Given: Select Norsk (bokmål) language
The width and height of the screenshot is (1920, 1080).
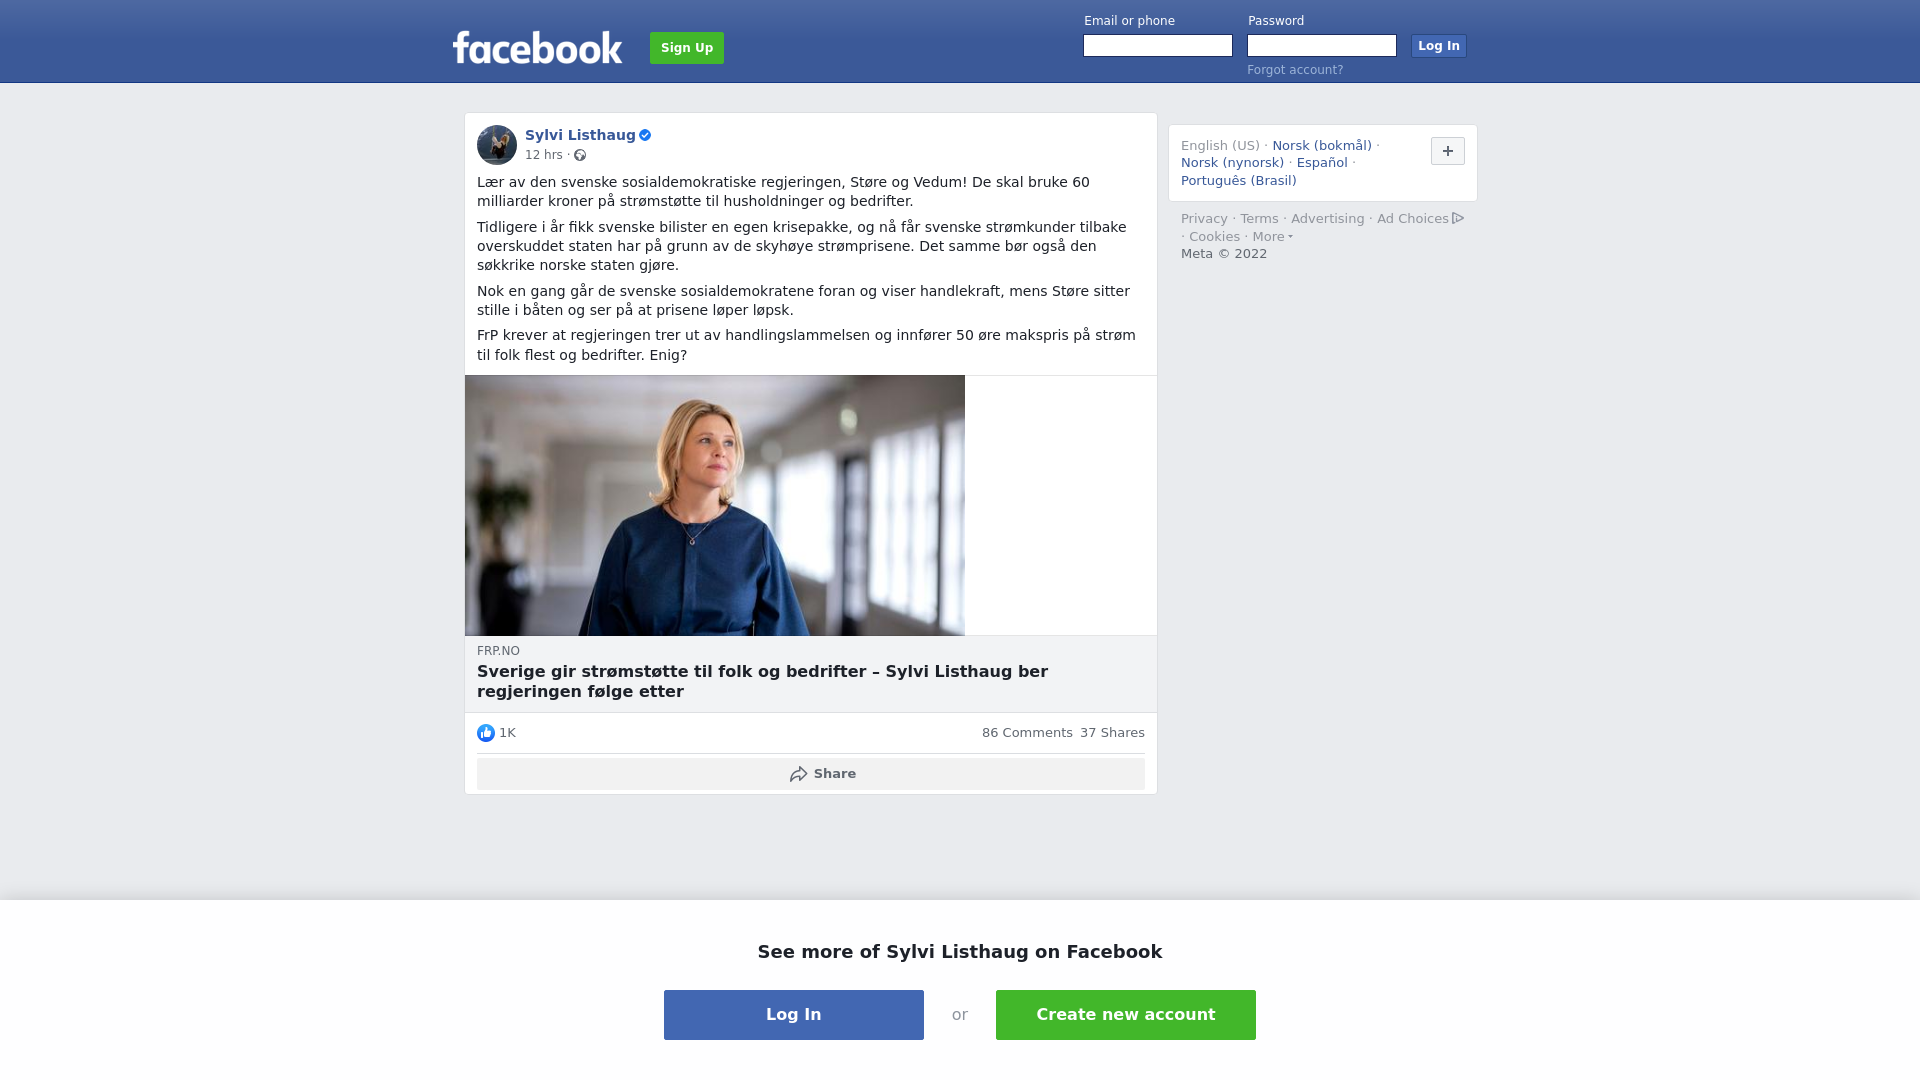Looking at the screenshot, I should [x=1322, y=146].
